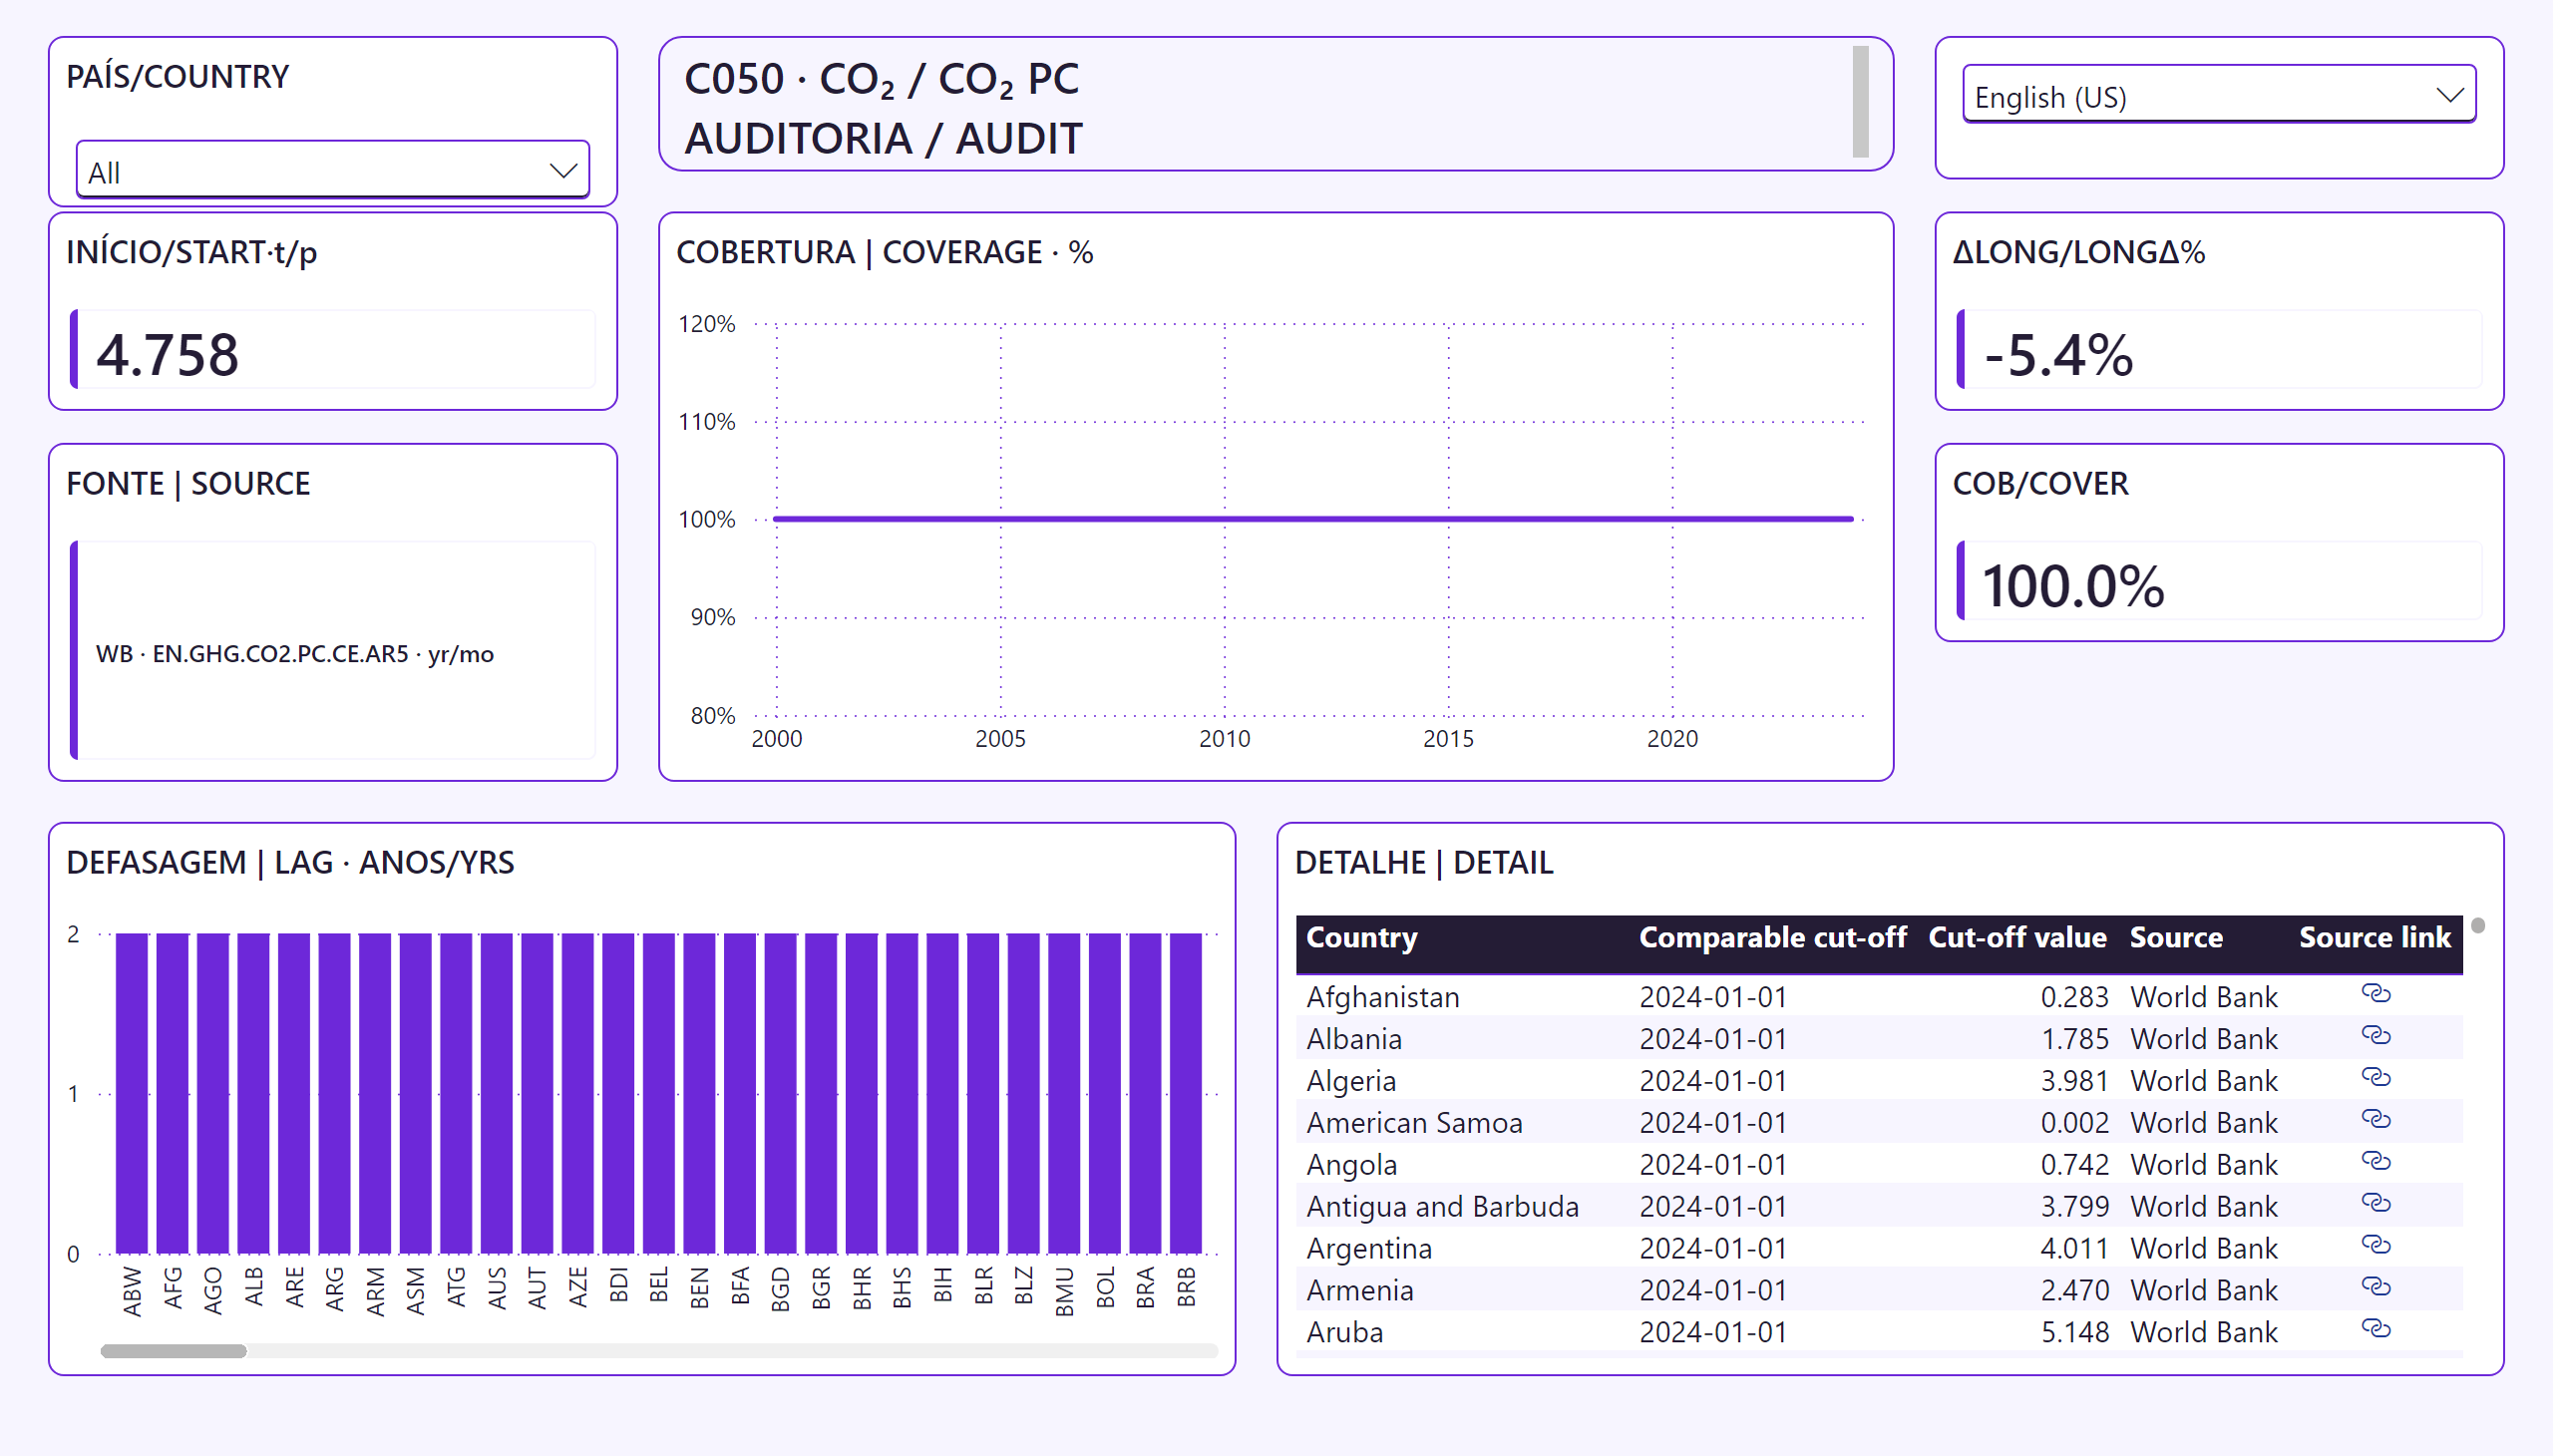Screen dimensions: 2553x1456
Task: Click the DEFASAGEM | LAG · ANOS/YRS title
Action: 290,862
